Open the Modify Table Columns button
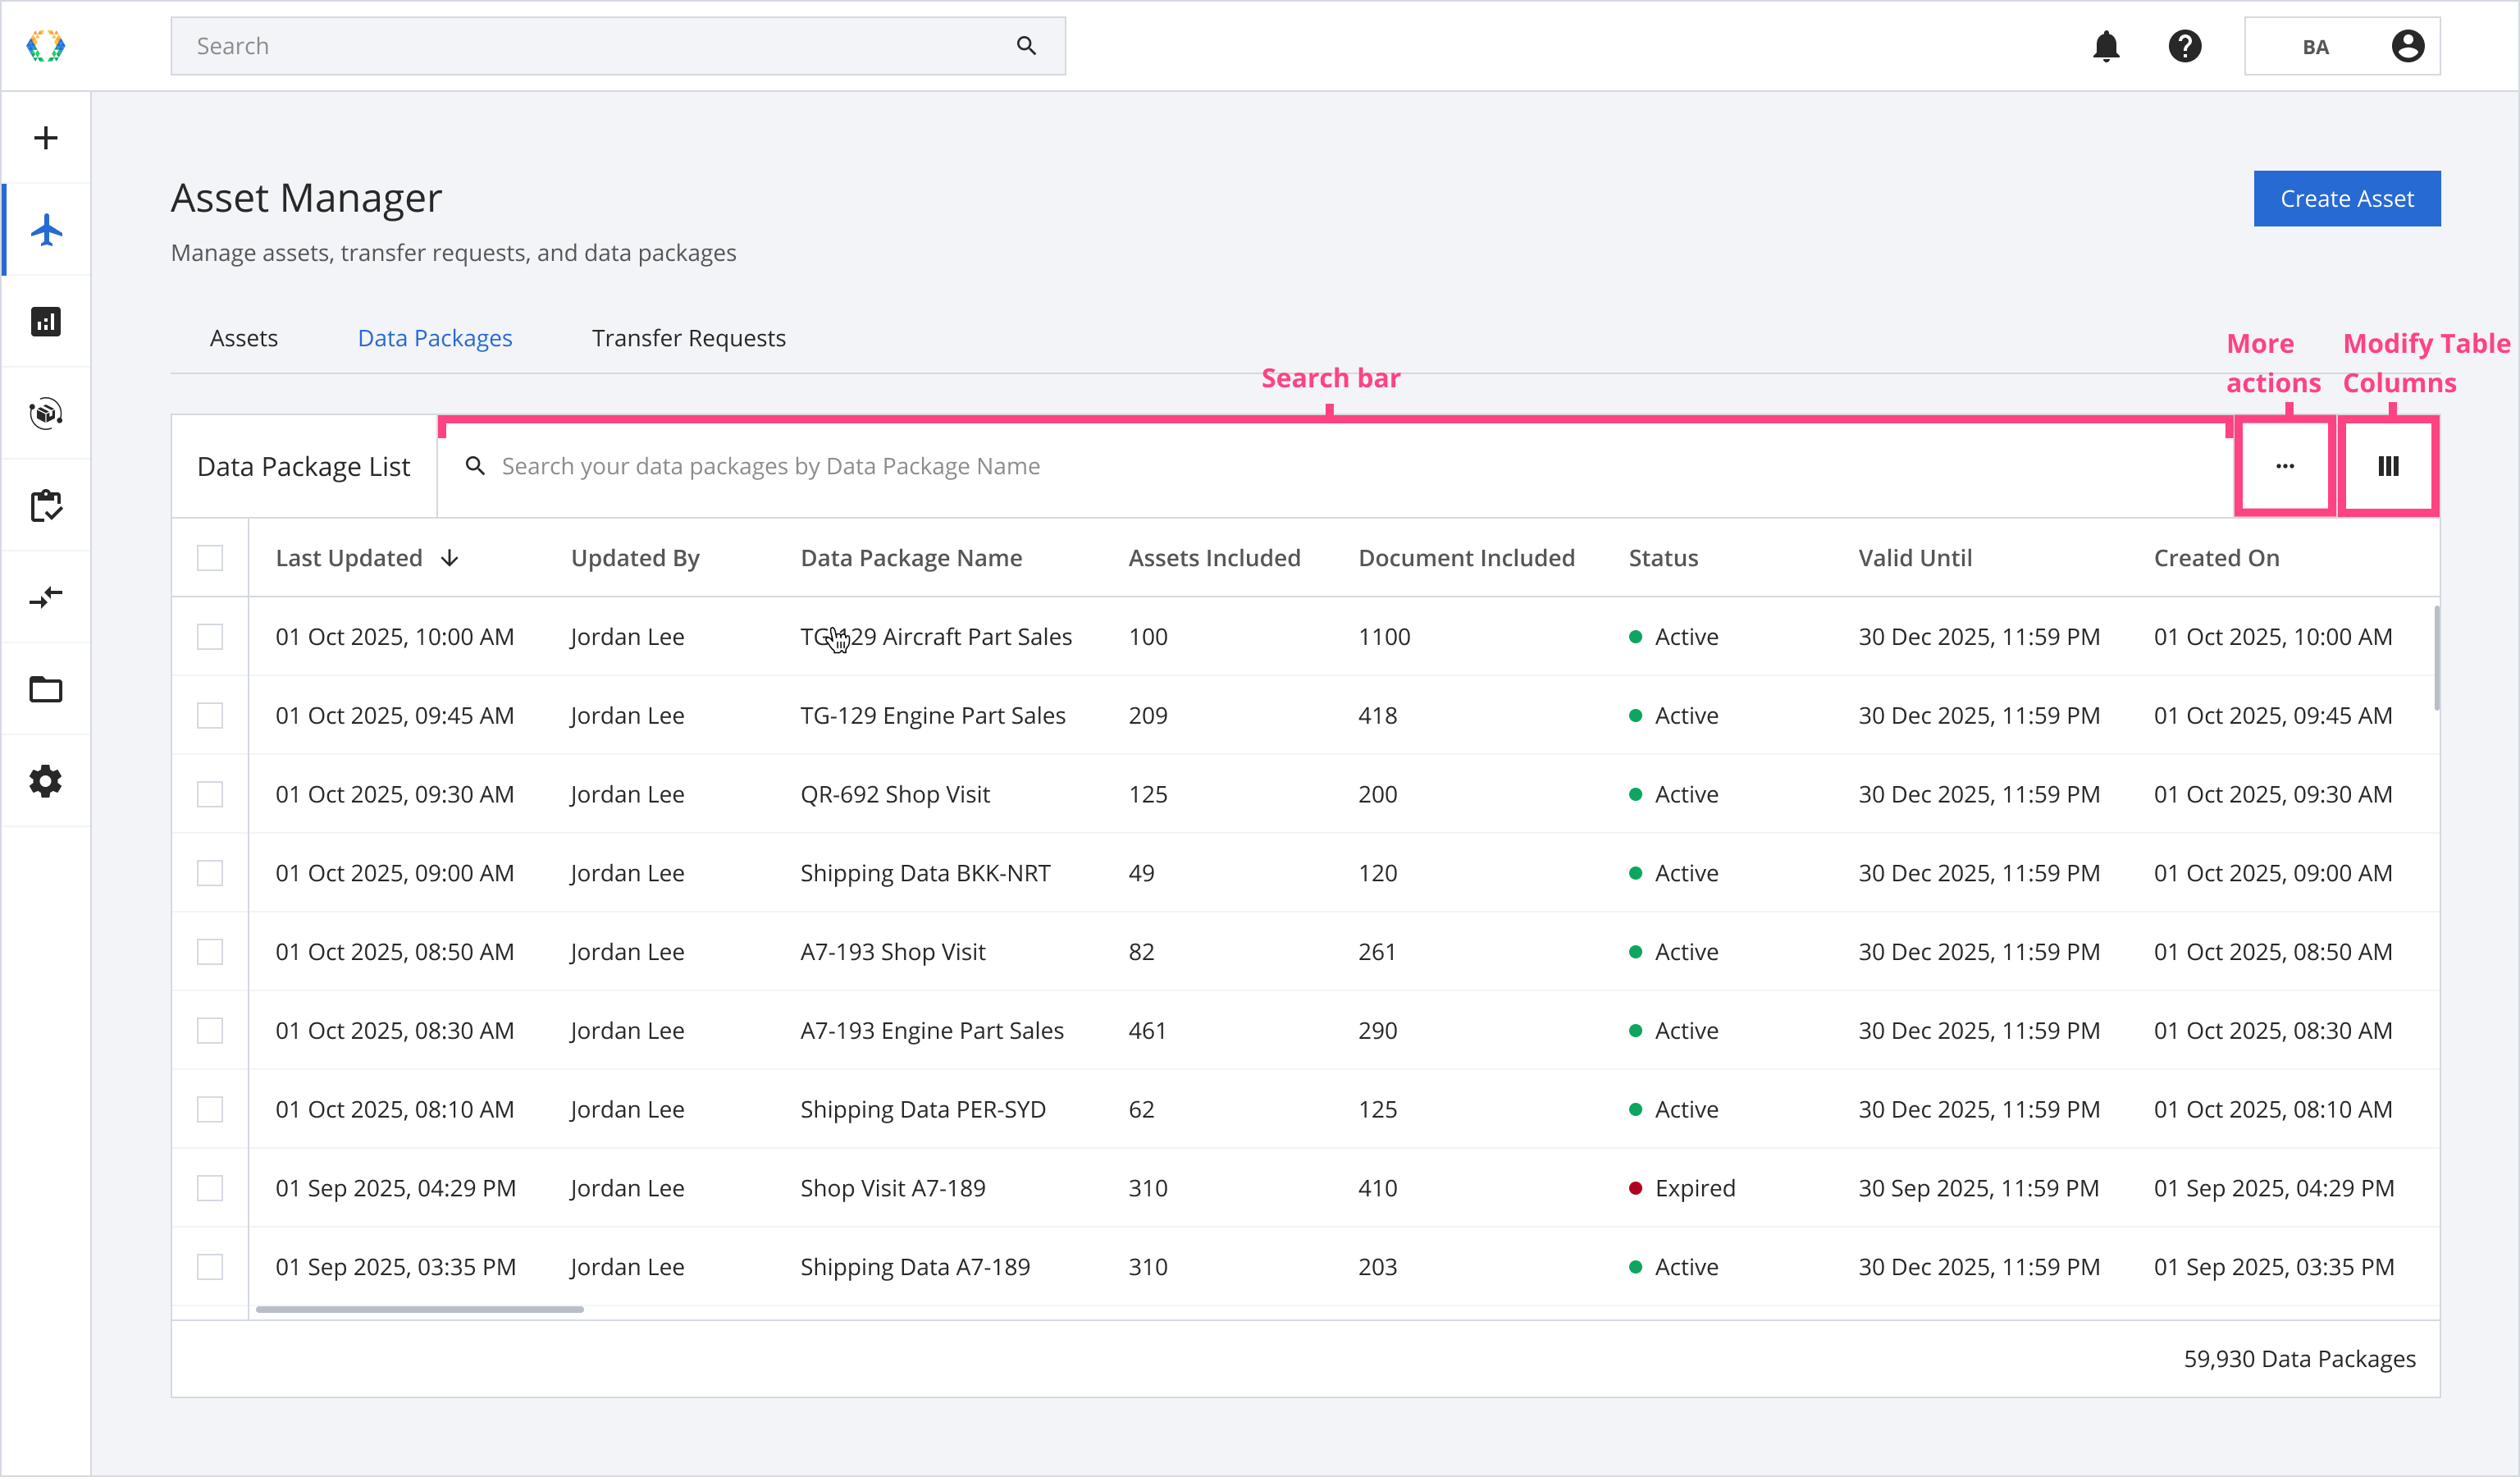The width and height of the screenshot is (2520, 1477). coord(2388,467)
